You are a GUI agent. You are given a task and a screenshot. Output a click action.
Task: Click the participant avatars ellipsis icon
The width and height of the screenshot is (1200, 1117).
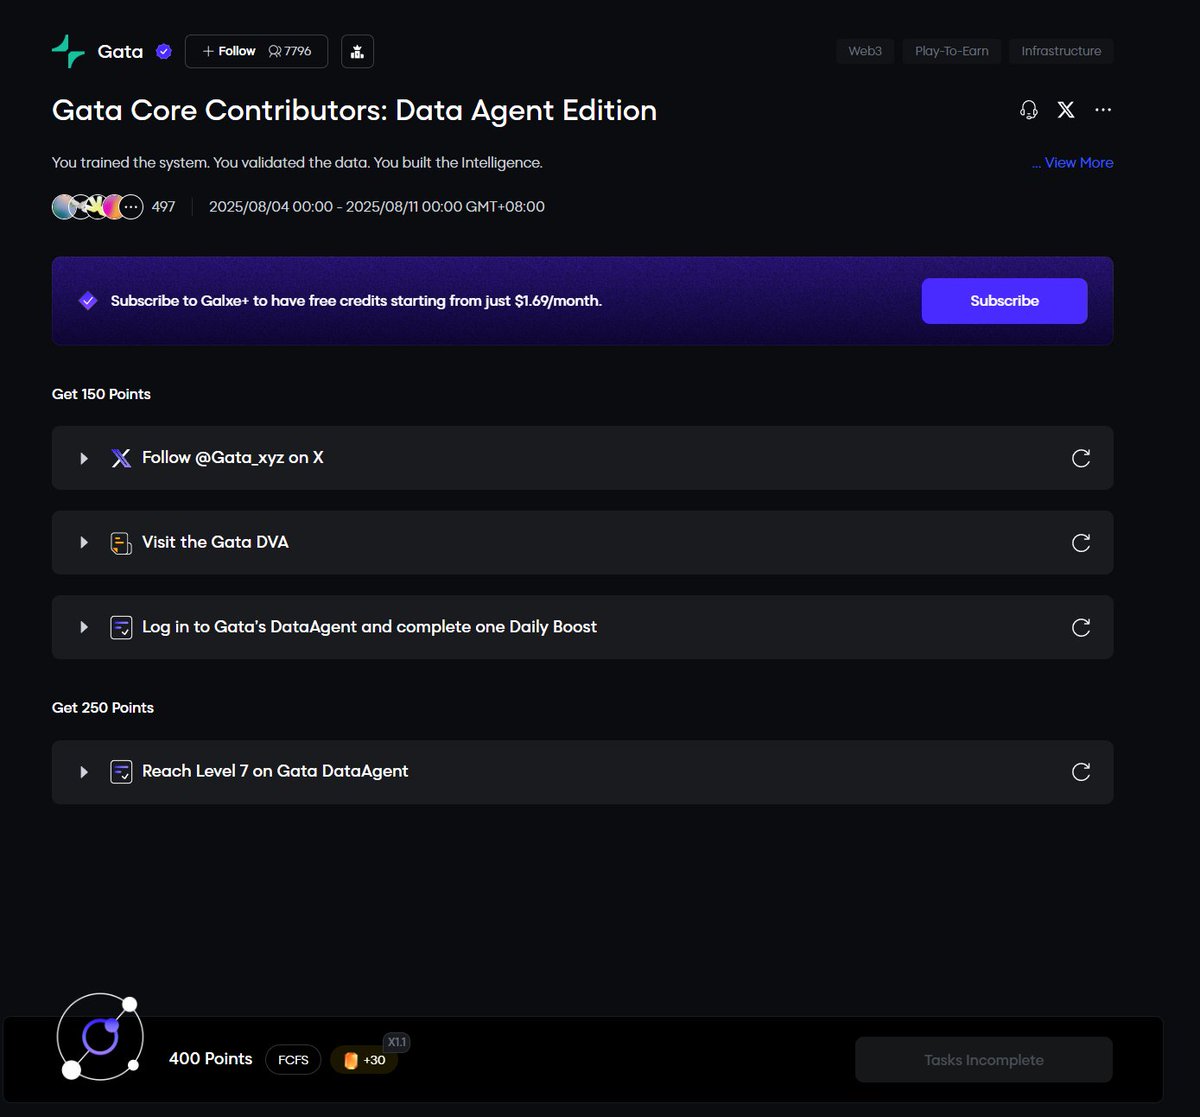(131, 207)
